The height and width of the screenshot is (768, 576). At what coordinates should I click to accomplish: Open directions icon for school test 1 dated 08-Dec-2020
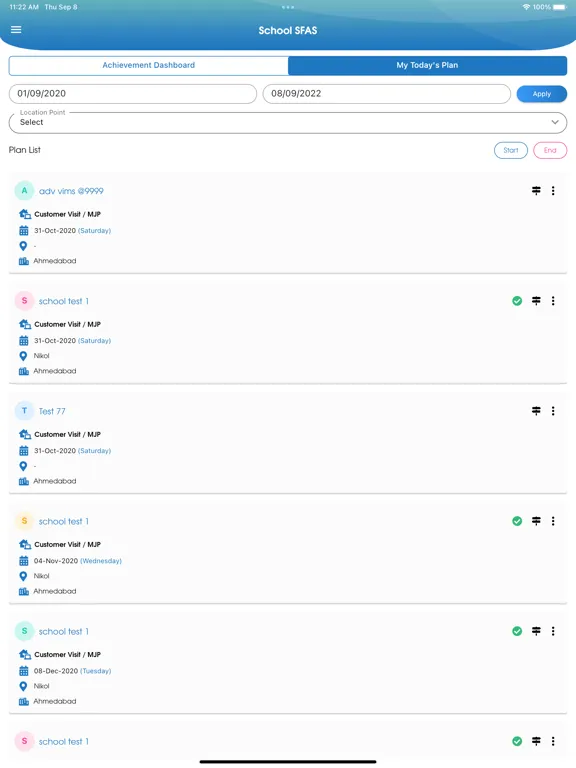coord(536,631)
